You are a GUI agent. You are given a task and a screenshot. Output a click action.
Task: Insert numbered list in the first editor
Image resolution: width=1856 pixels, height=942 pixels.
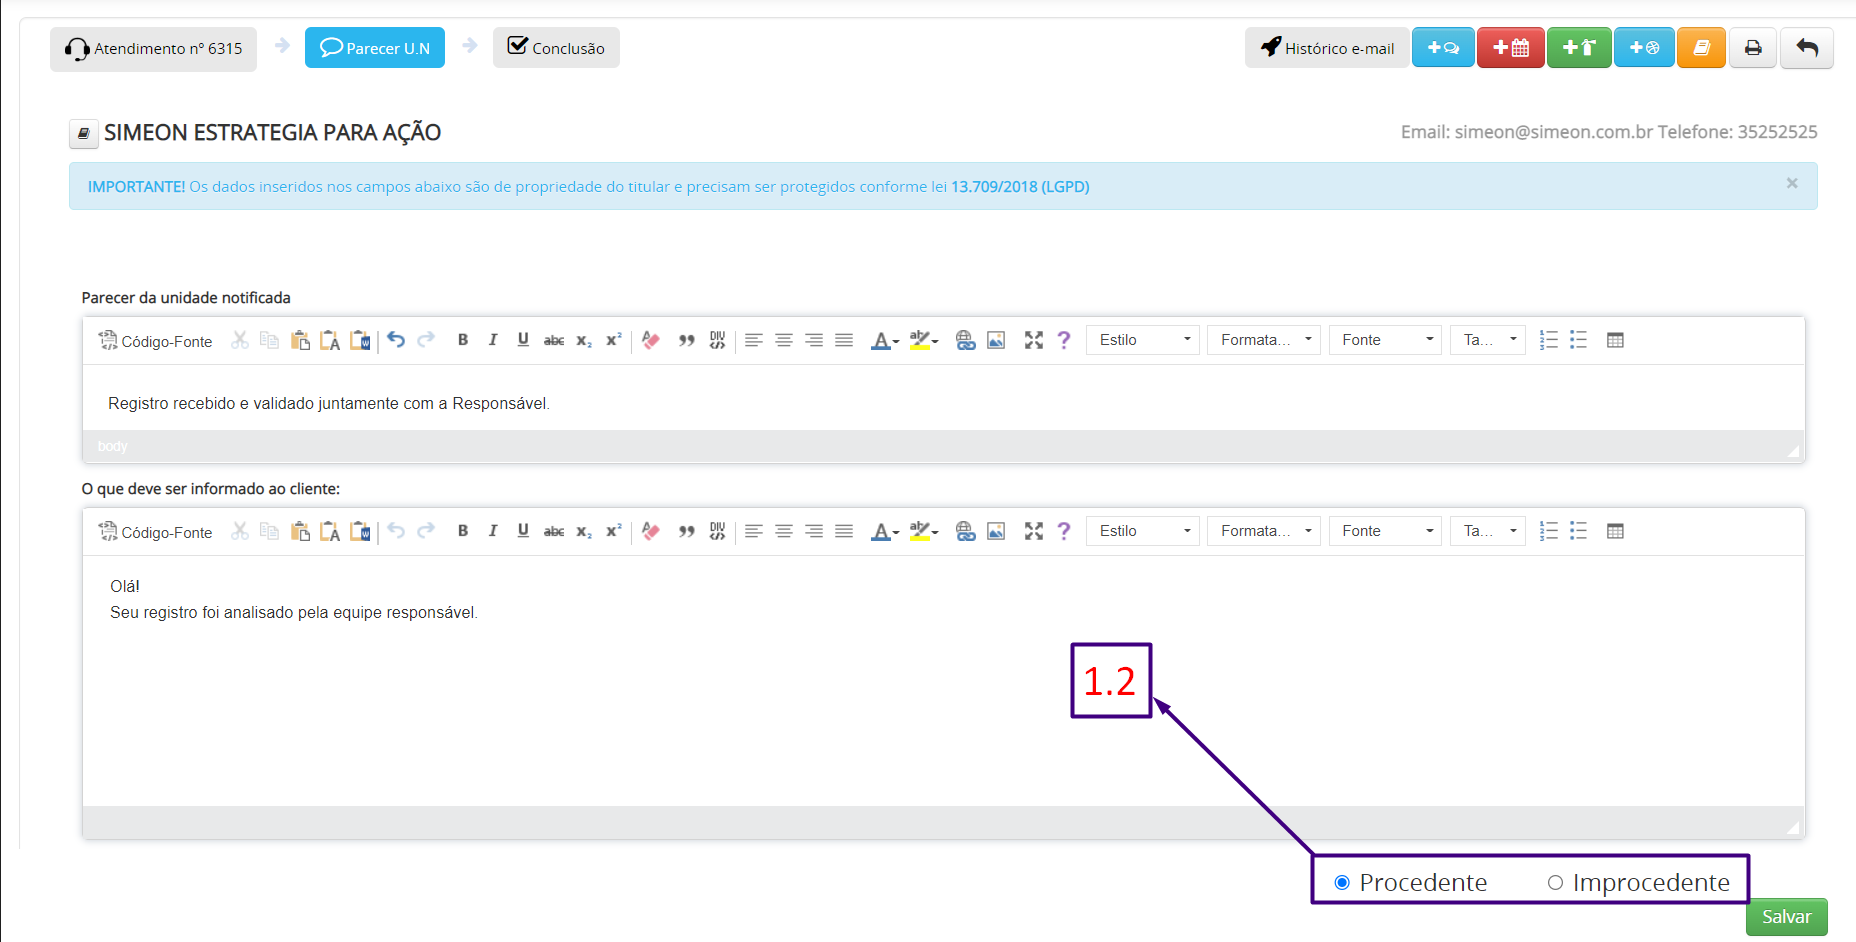(x=1549, y=340)
